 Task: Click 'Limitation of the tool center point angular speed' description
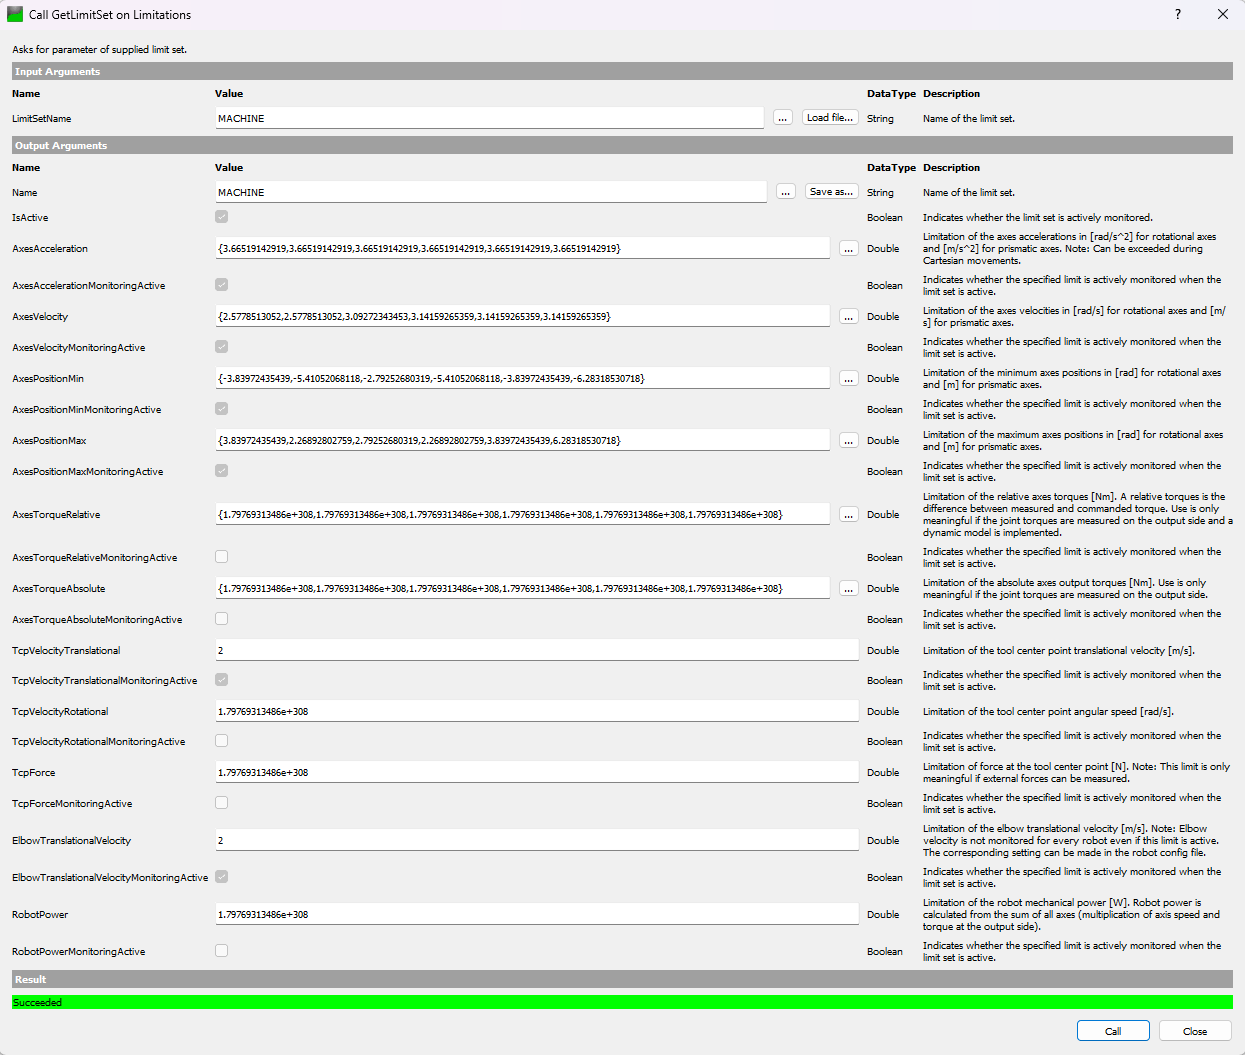click(1048, 712)
